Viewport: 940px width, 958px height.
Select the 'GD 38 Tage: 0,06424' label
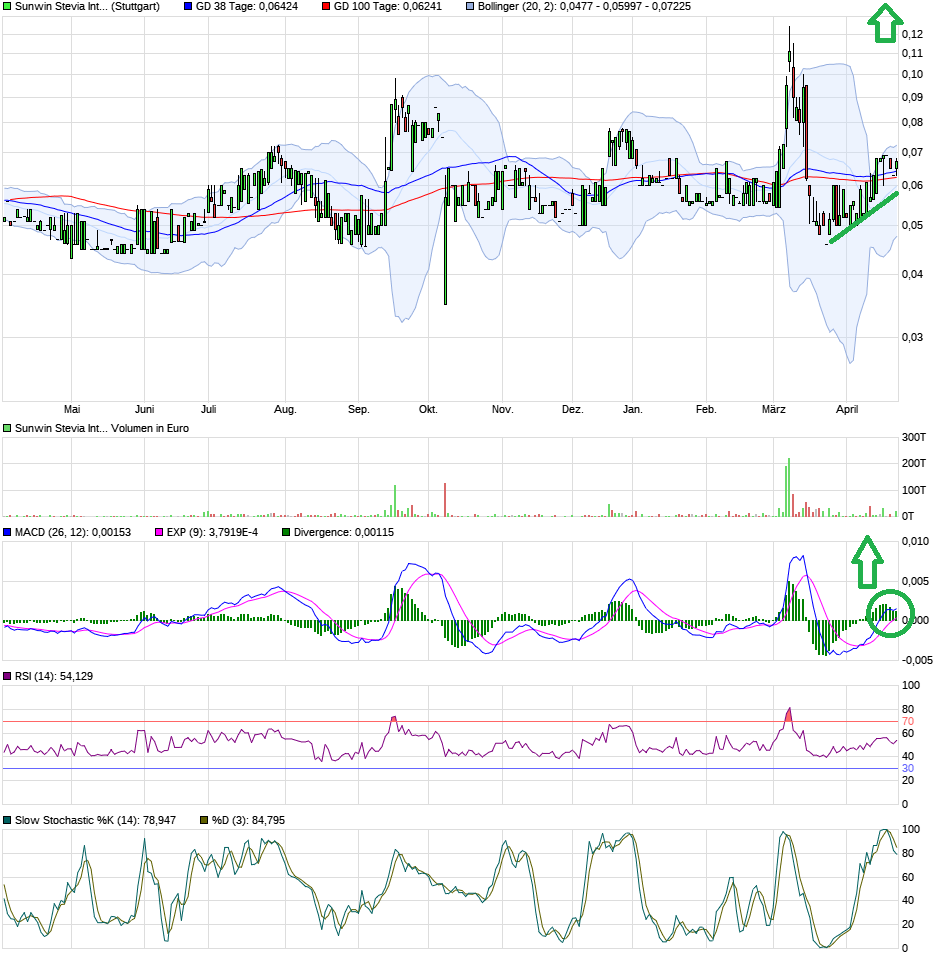pyautogui.click(x=247, y=7)
